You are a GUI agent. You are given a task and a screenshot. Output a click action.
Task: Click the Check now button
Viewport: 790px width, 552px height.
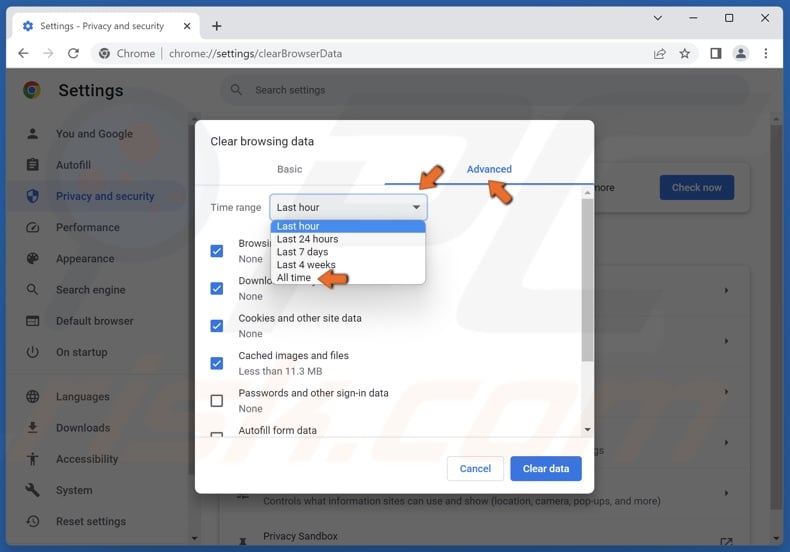pyautogui.click(x=696, y=187)
